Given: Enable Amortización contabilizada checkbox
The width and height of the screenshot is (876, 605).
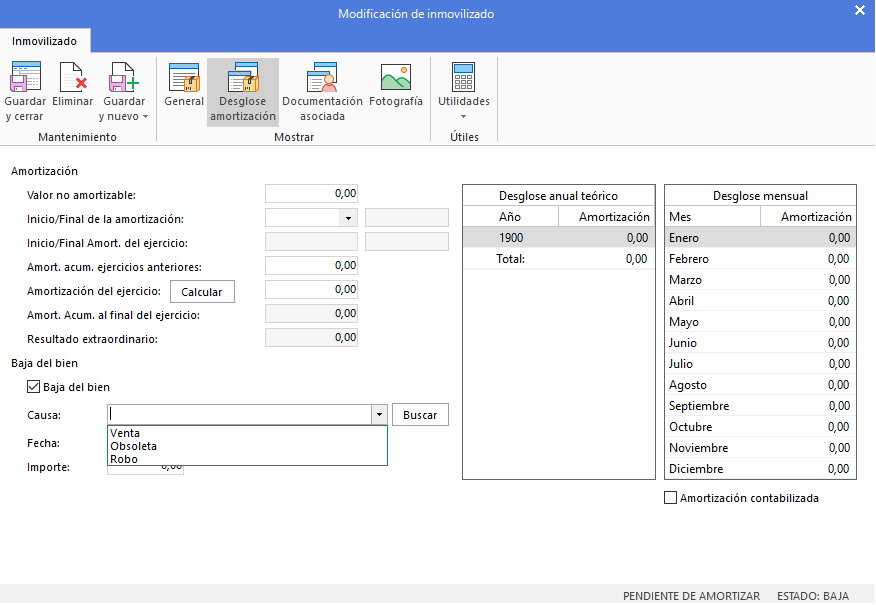Looking at the screenshot, I should pyautogui.click(x=670, y=497).
